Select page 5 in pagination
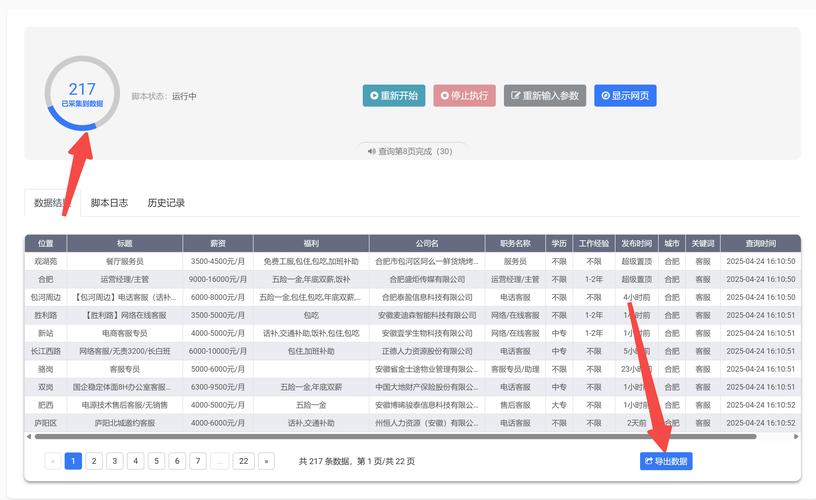Image resolution: width=816 pixels, height=500 pixels. pyautogui.click(x=156, y=461)
